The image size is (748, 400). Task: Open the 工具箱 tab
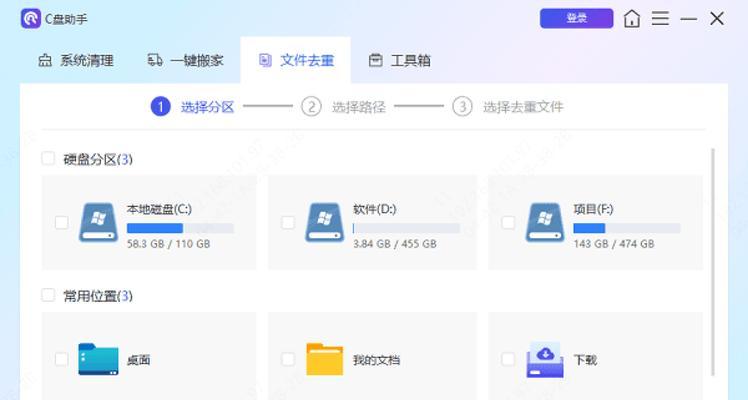coord(400,61)
